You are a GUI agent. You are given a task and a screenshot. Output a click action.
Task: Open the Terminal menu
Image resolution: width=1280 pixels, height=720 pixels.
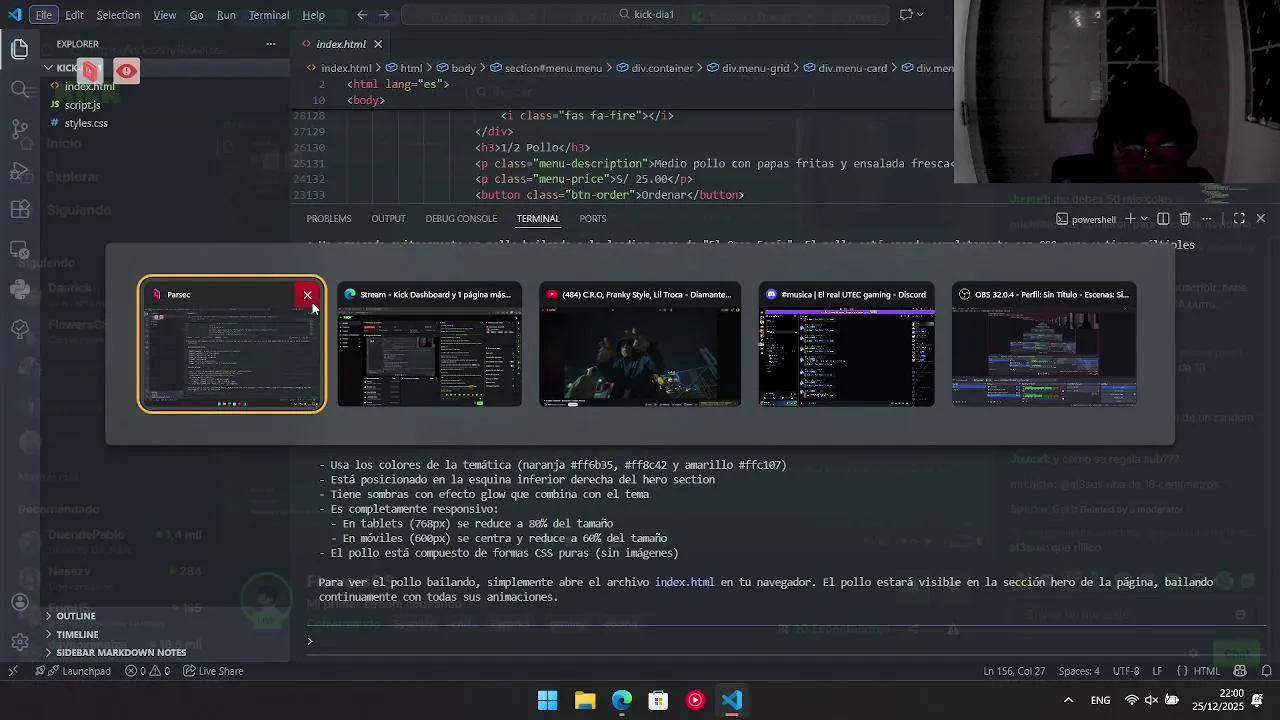[x=269, y=15]
